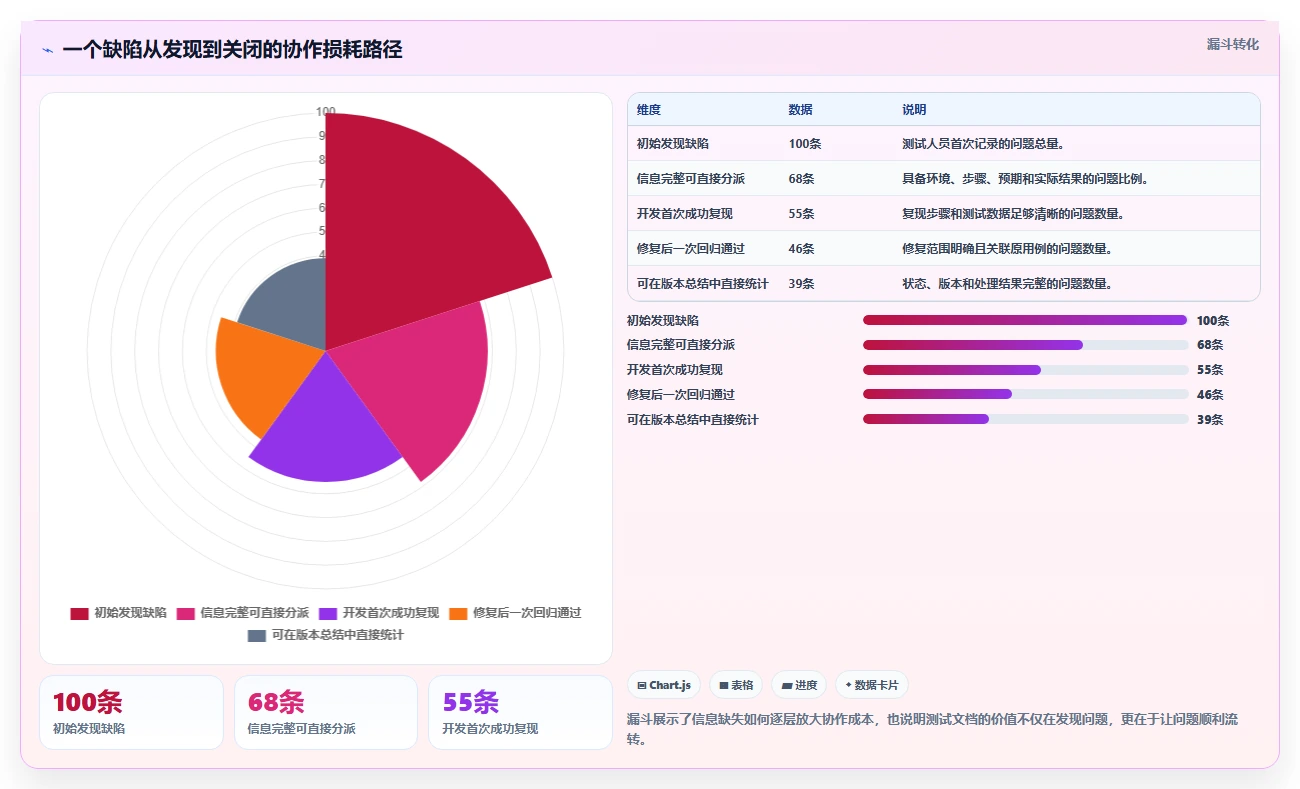Click the description starting 修复范围明确
The width and height of the screenshot is (1300, 789).
(x=1007, y=249)
